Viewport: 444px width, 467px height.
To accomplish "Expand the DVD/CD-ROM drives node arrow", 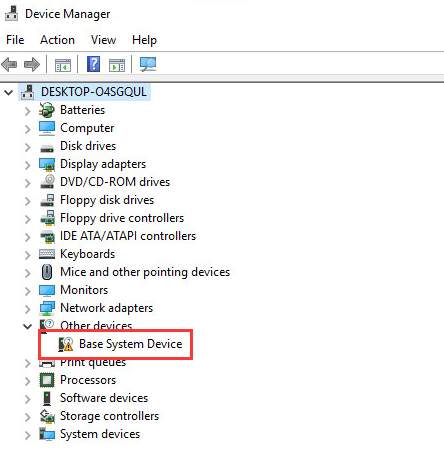I will [28, 183].
